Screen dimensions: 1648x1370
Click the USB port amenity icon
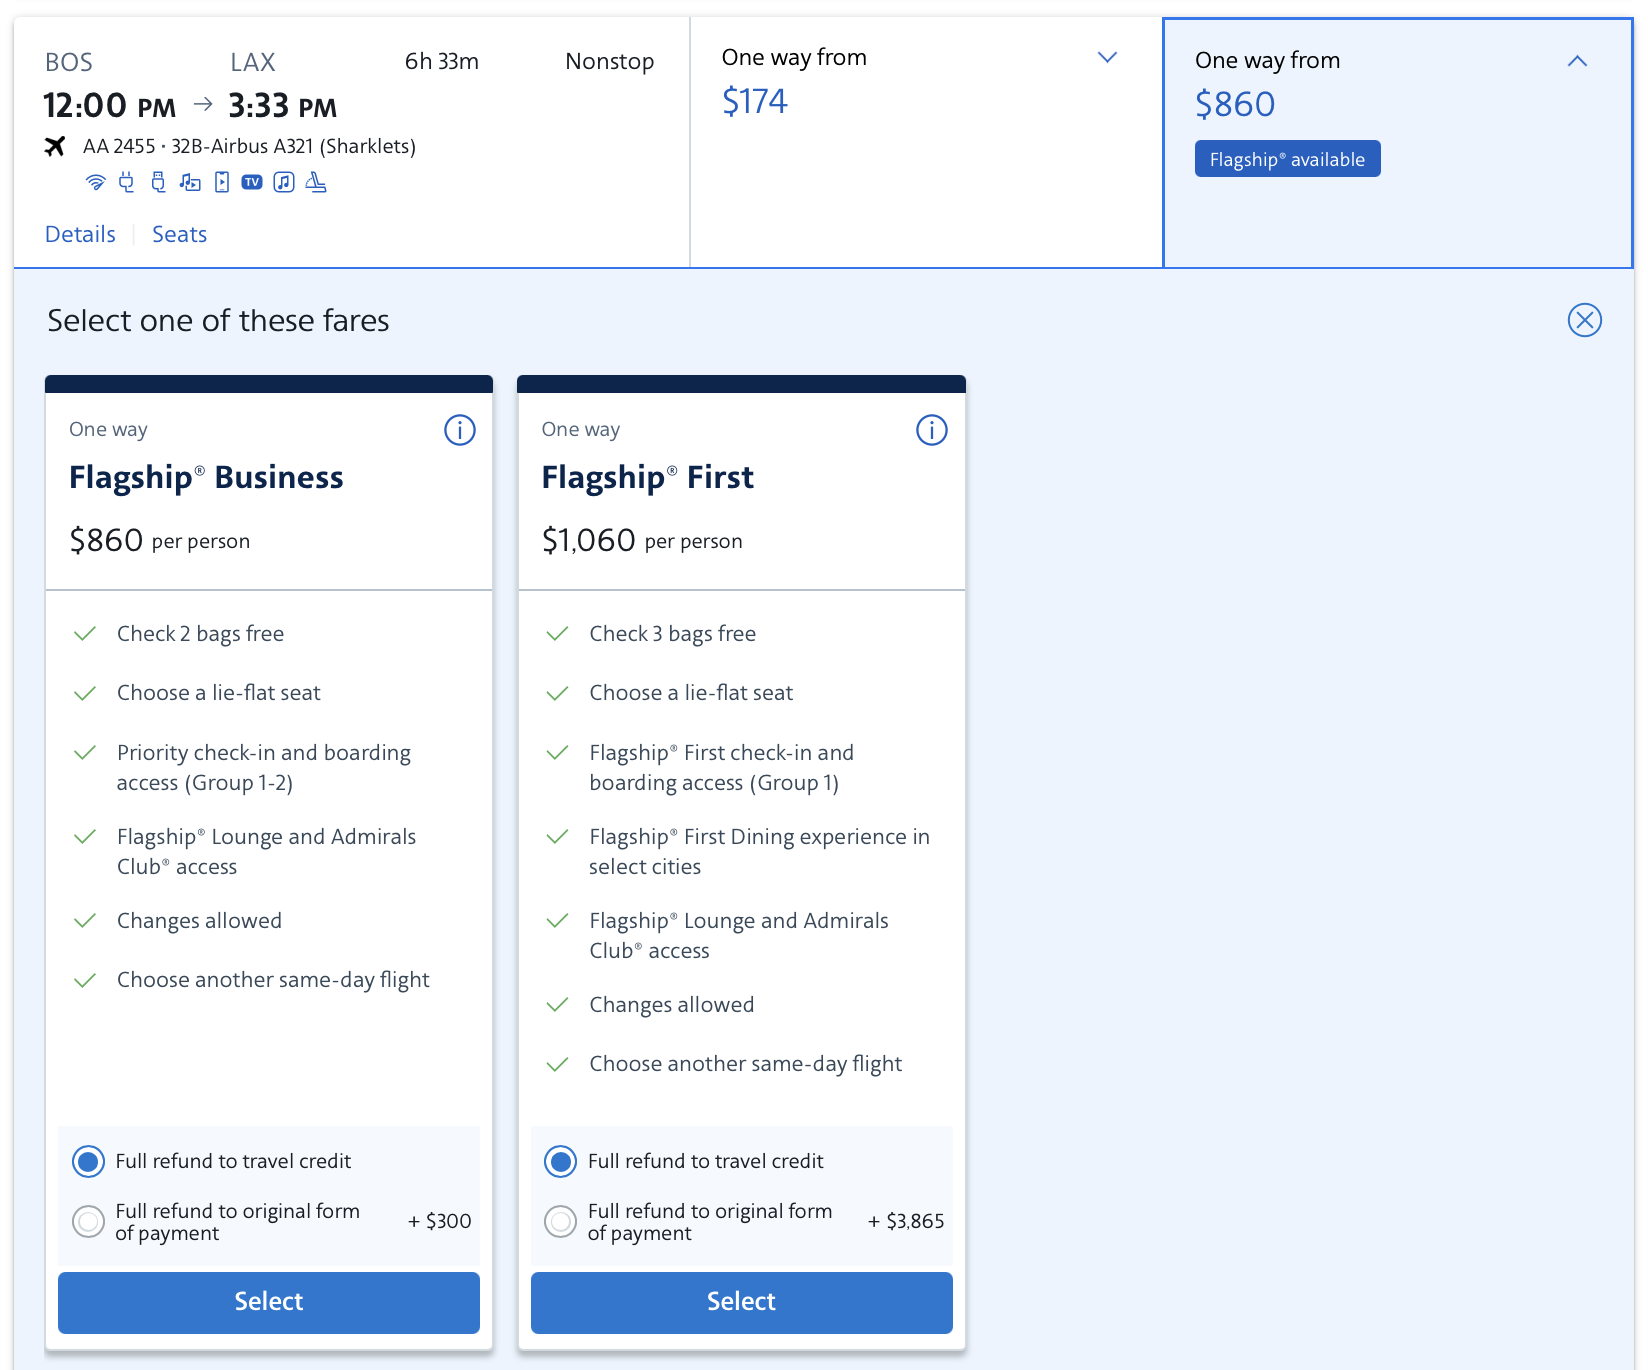click(158, 182)
